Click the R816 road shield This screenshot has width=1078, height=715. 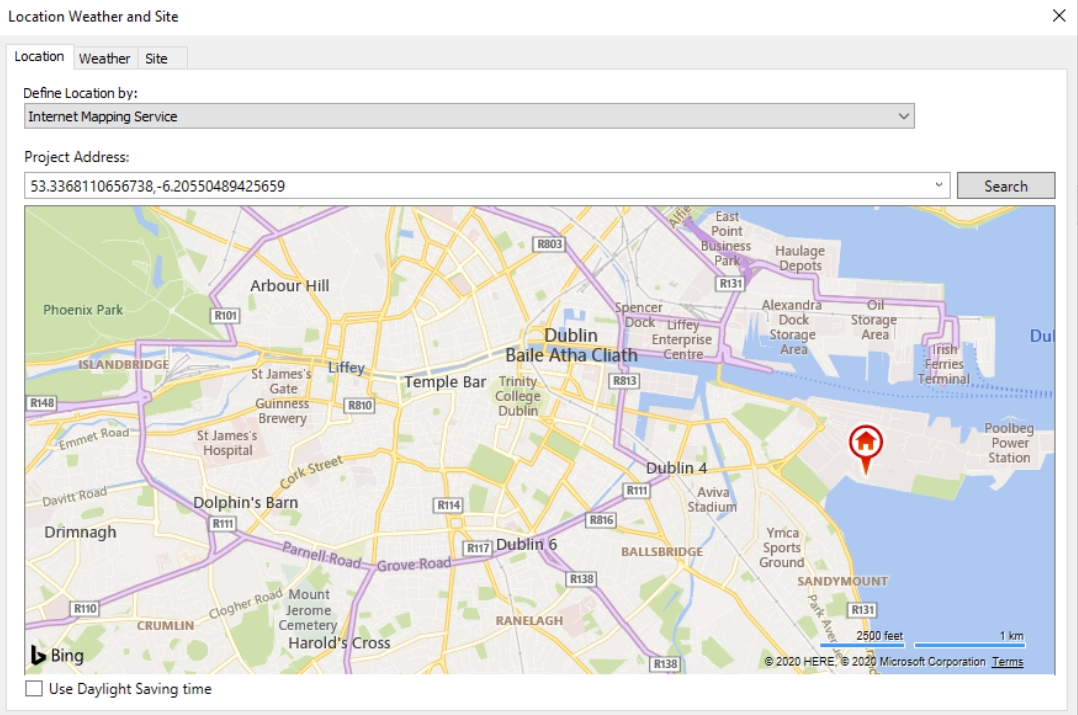(x=602, y=520)
